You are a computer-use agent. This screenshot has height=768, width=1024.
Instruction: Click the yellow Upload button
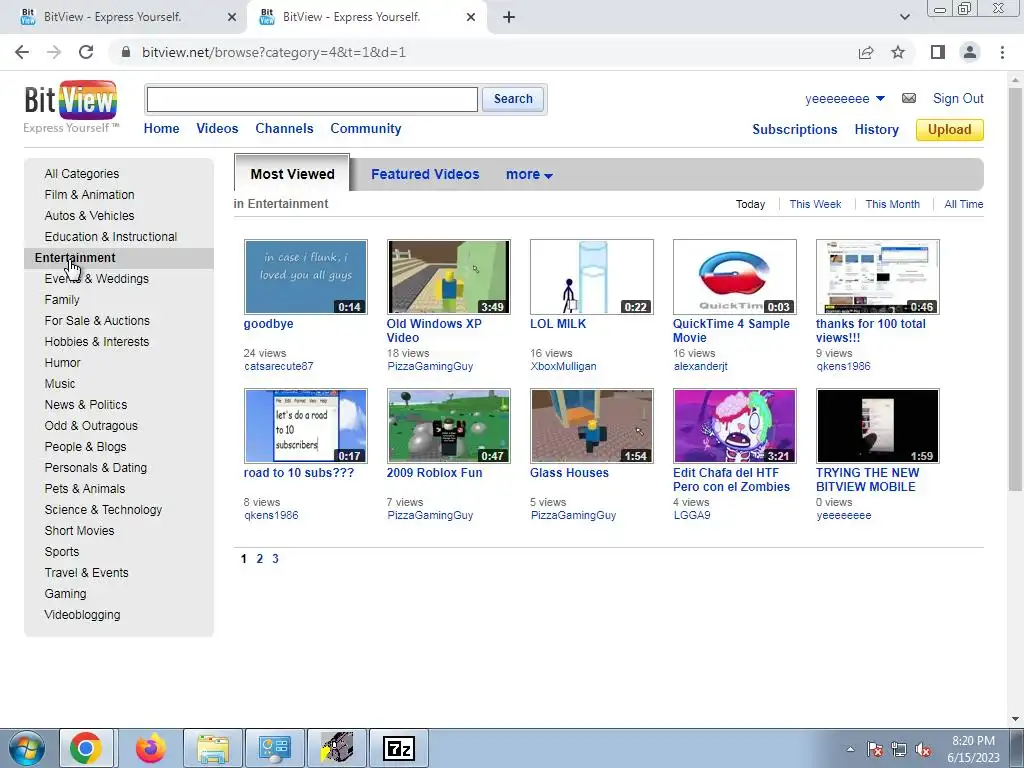click(950, 129)
